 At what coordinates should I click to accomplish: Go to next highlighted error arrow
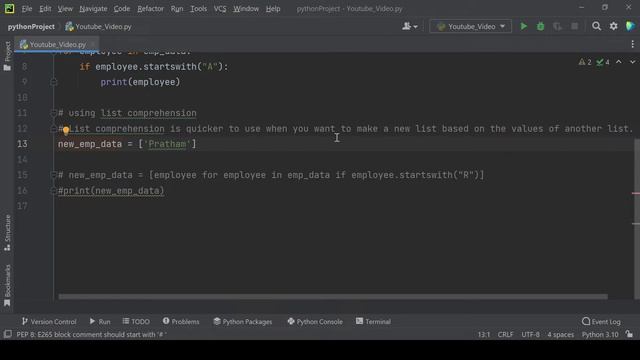[x=632, y=62]
